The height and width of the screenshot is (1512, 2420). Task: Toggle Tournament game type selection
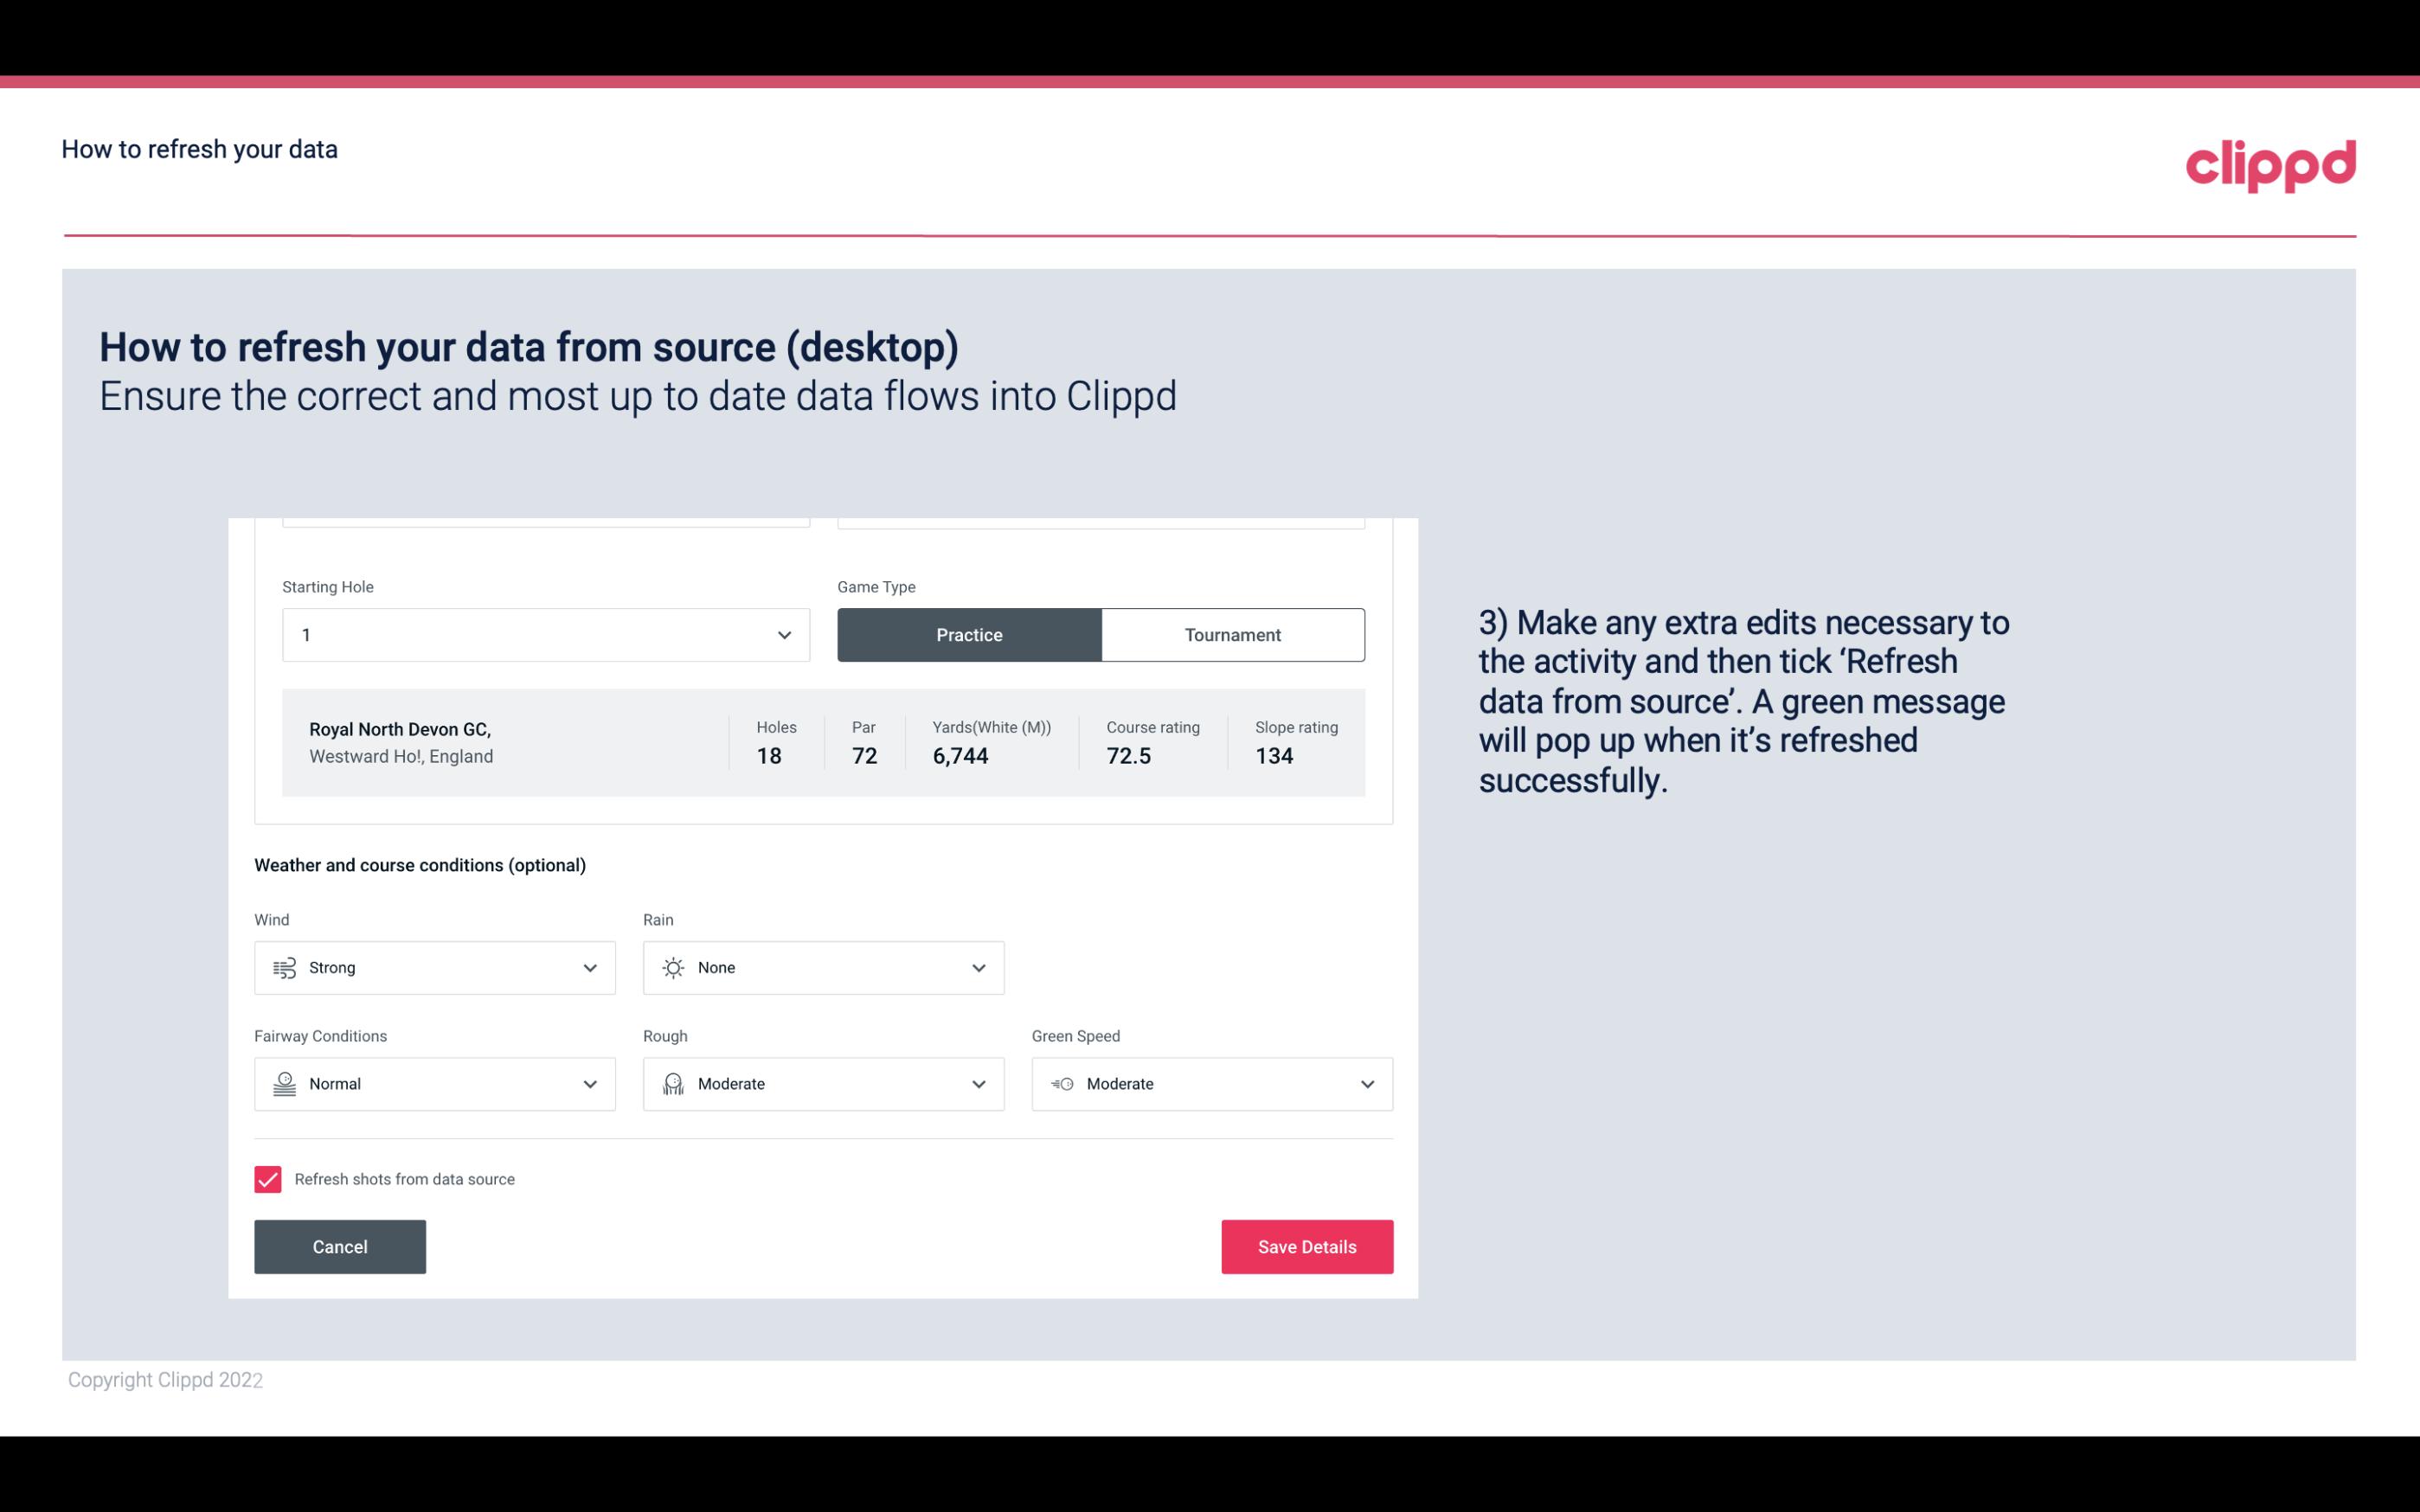(x=1232, y=634)
